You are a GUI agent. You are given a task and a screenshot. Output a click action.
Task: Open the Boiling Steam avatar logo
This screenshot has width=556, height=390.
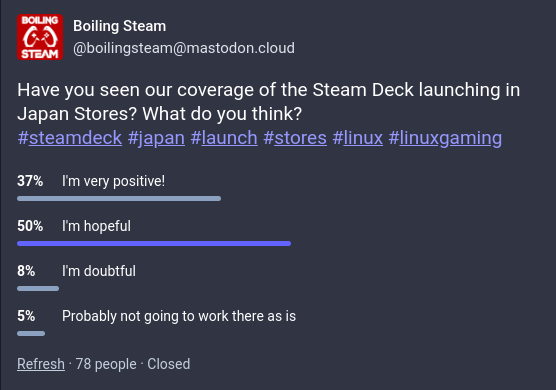(x=40, y=37)
